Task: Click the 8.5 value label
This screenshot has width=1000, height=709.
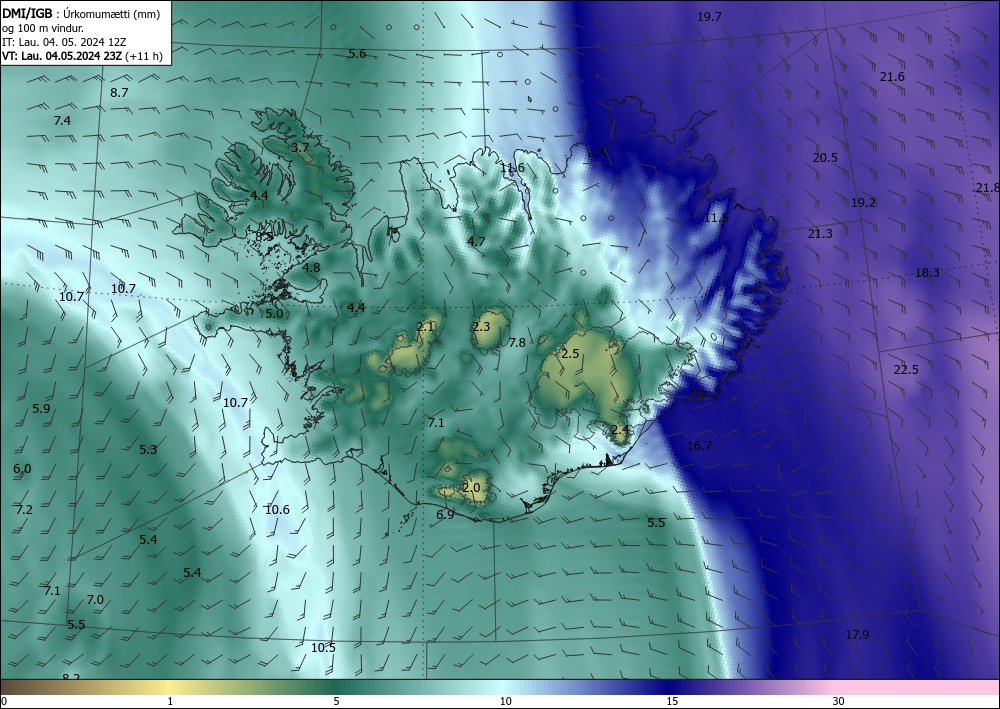Action: click(264, 237)
